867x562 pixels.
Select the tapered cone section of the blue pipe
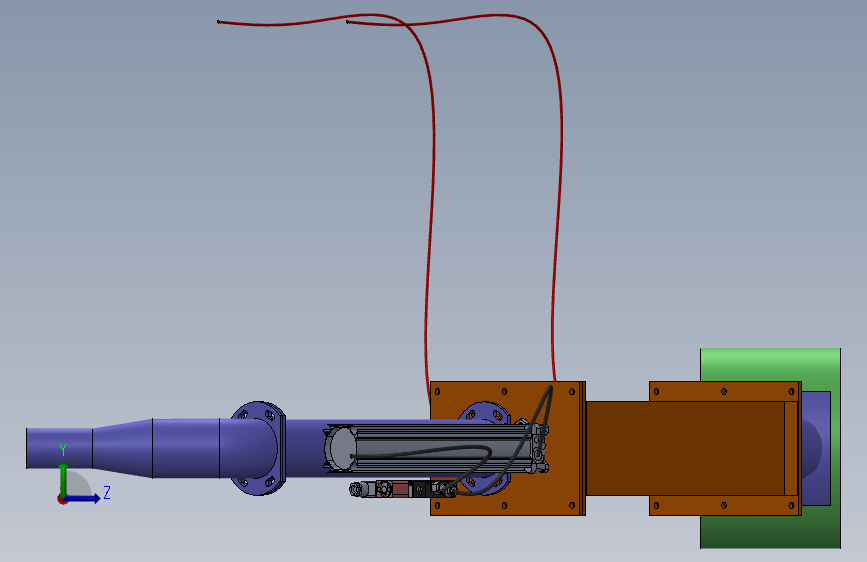pyautogui.click(x=122, y=448)
